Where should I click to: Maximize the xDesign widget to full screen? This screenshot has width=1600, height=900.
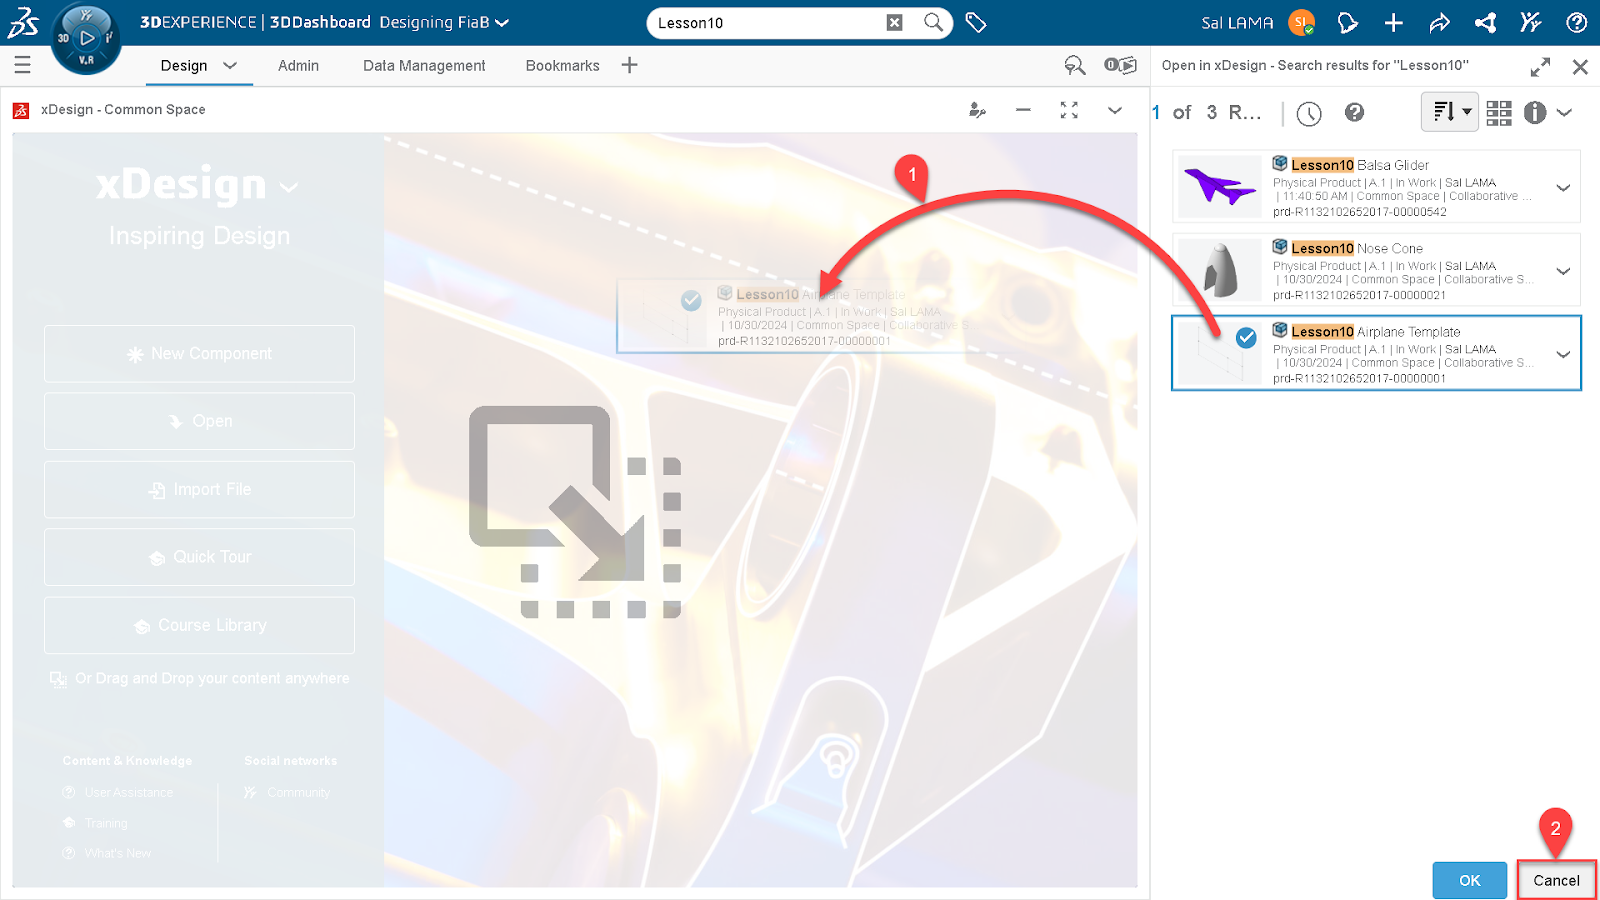(1069, 110)
